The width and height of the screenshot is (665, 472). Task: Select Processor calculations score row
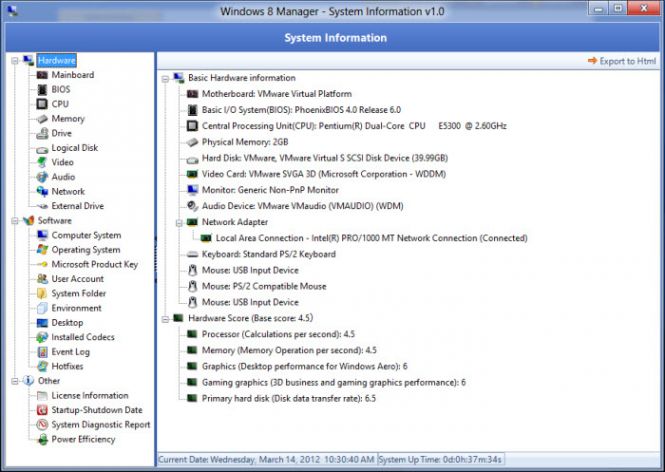pyautogui.click(x=278, y=334)
